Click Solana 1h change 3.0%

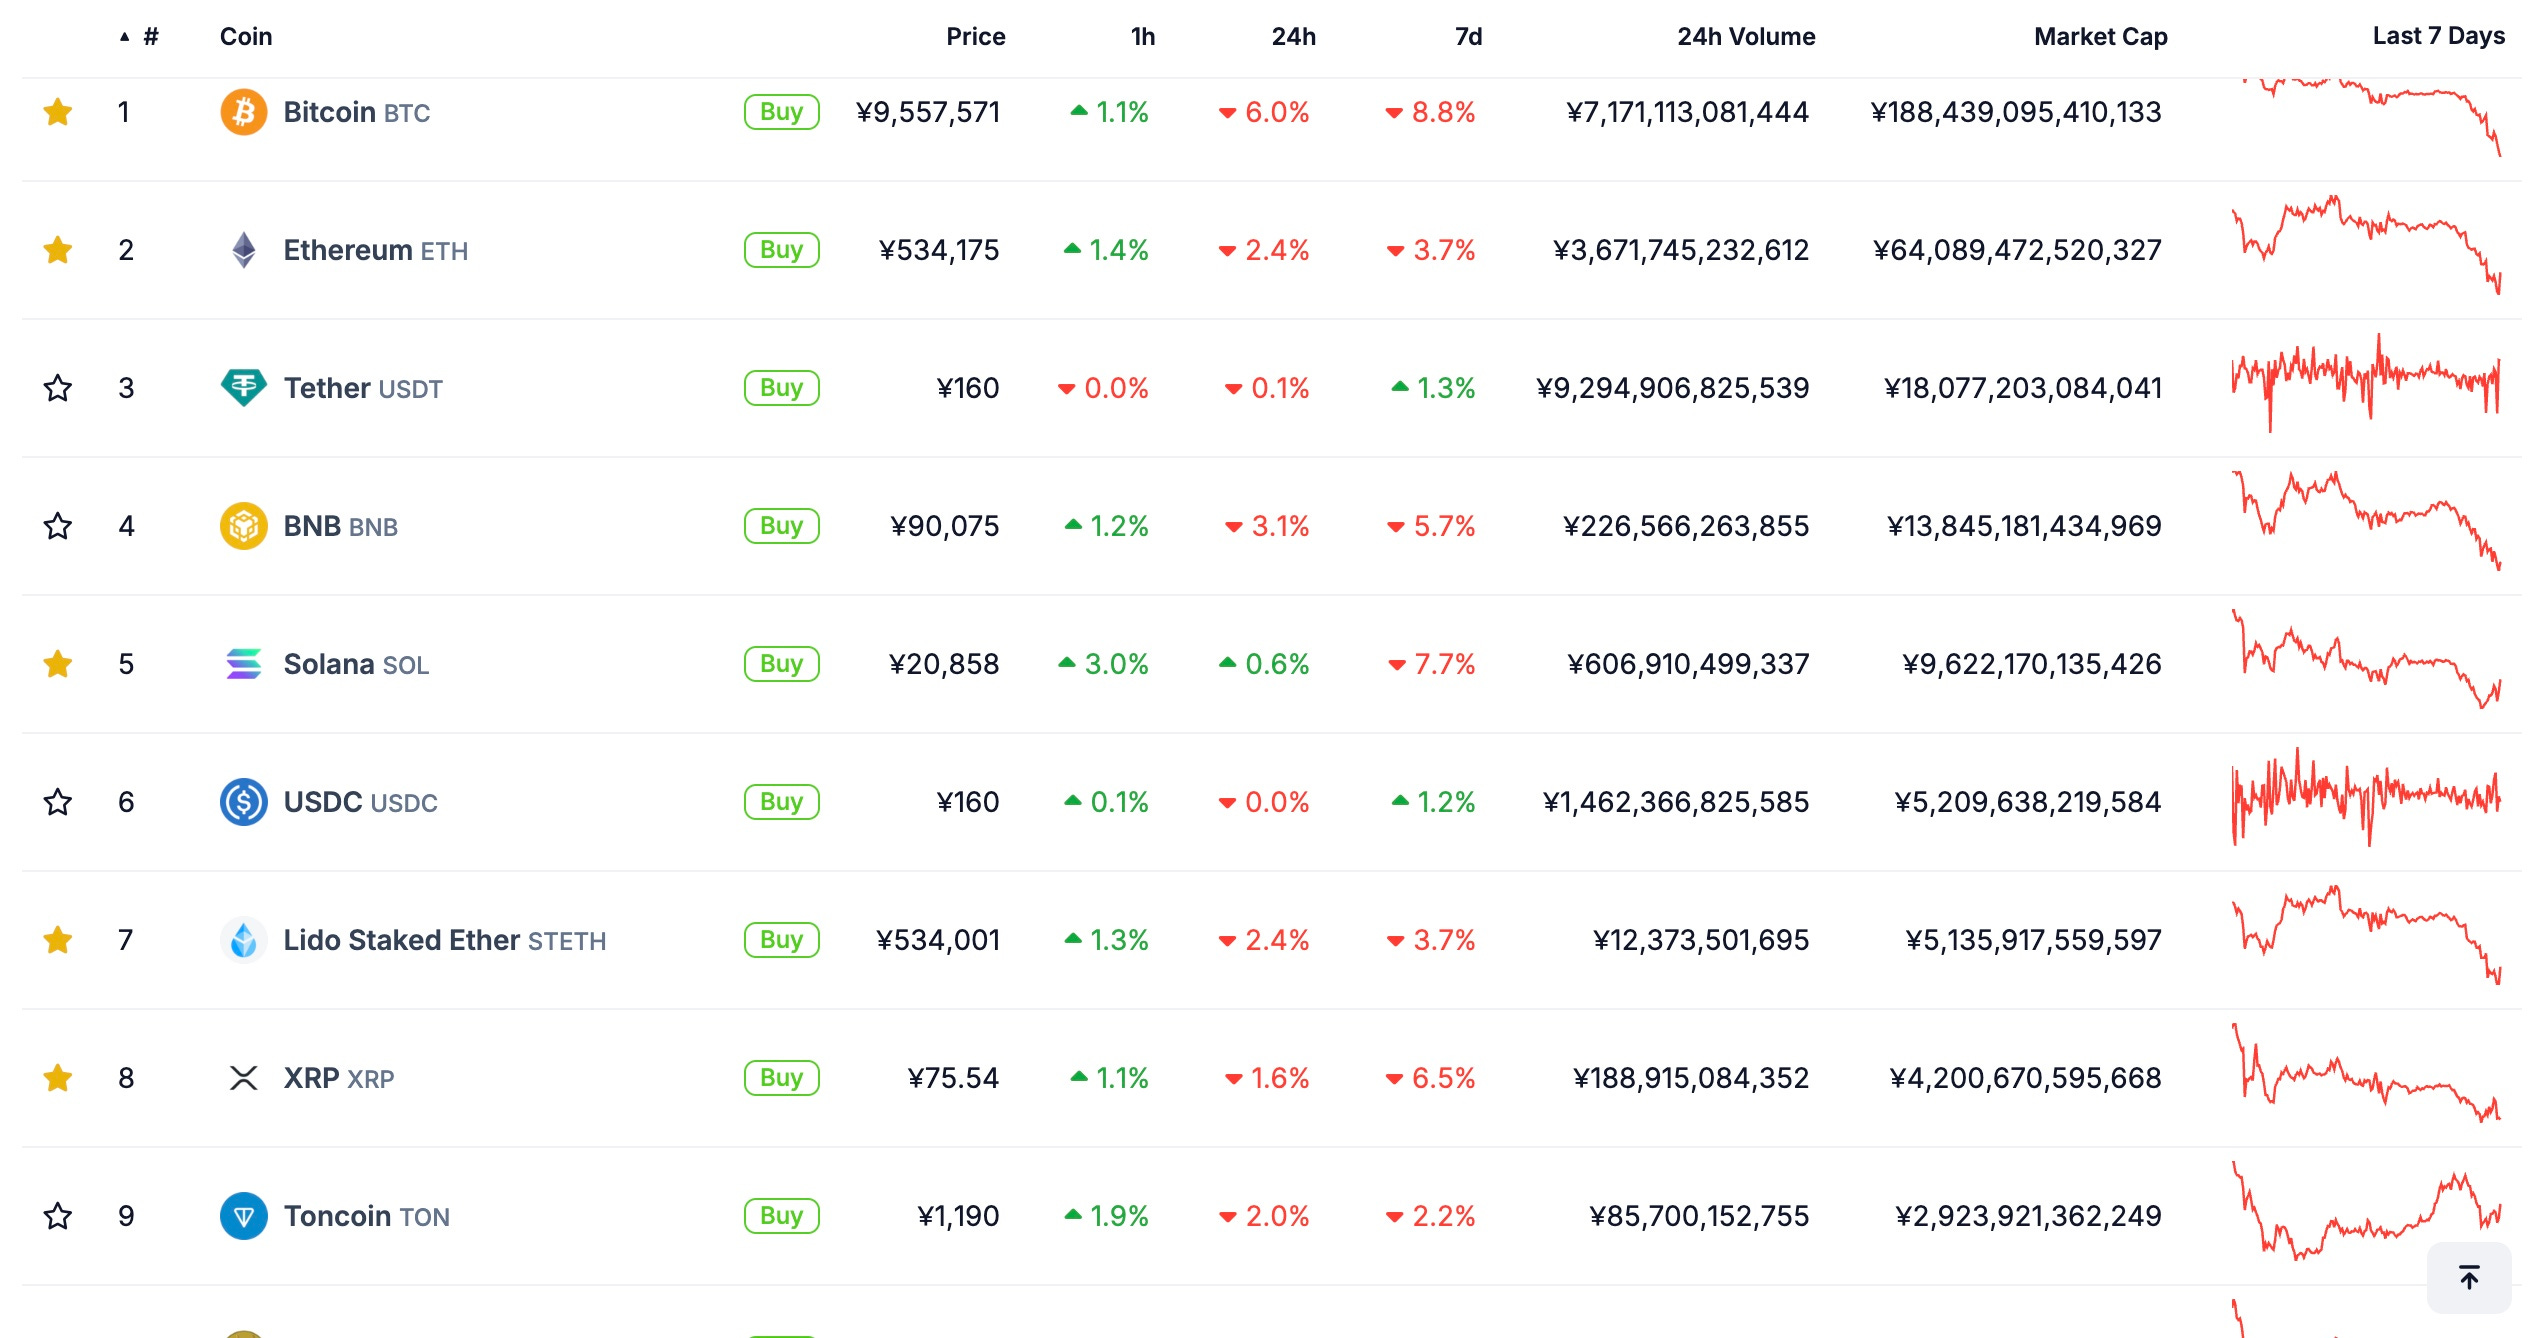tap(1103, 664)
